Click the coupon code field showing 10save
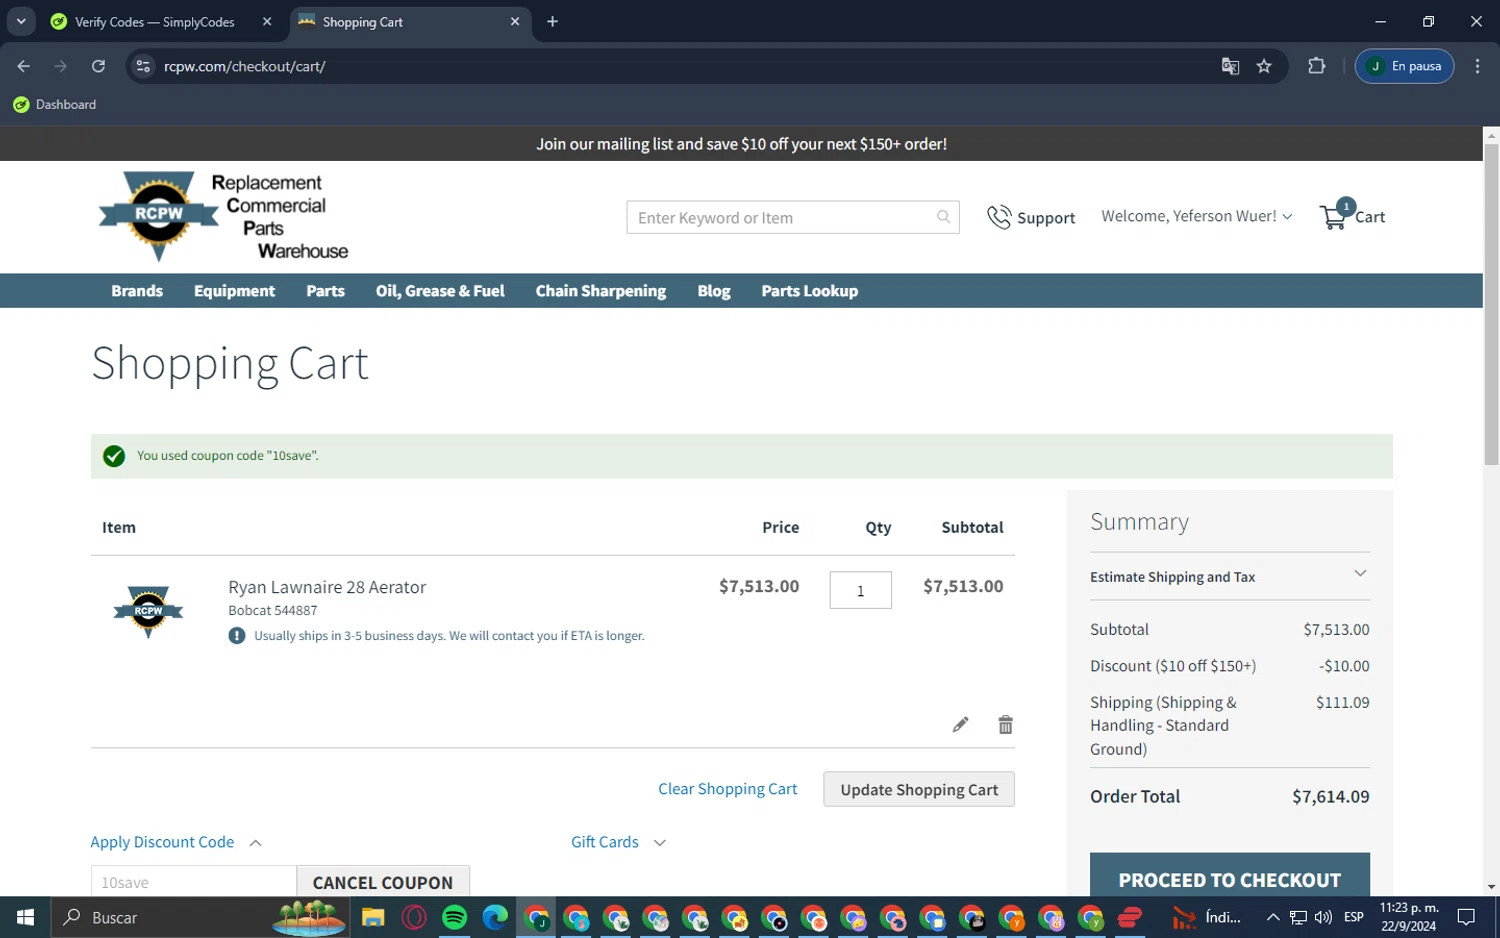Viewport: 1500px width, 938px height. [193, 882]
